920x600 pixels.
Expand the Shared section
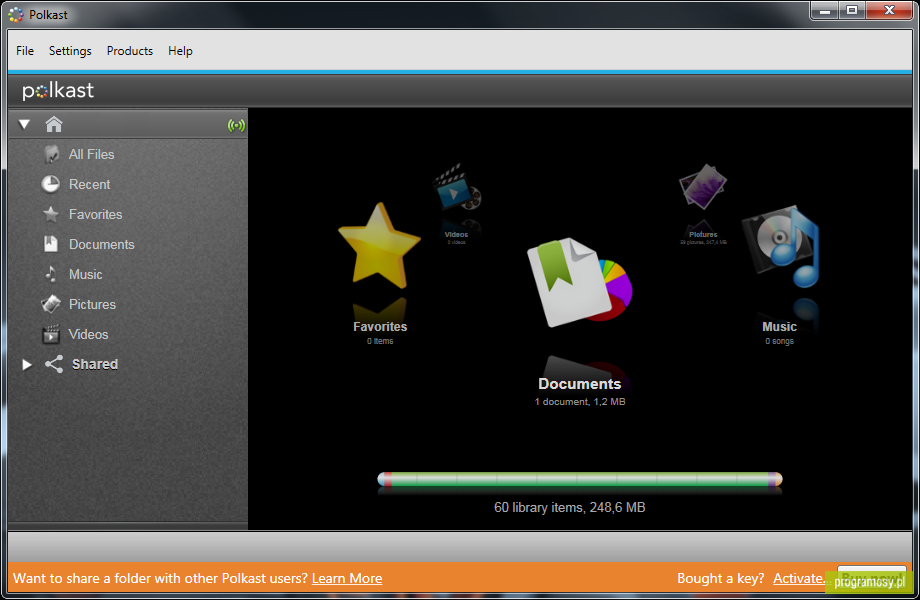26,364
